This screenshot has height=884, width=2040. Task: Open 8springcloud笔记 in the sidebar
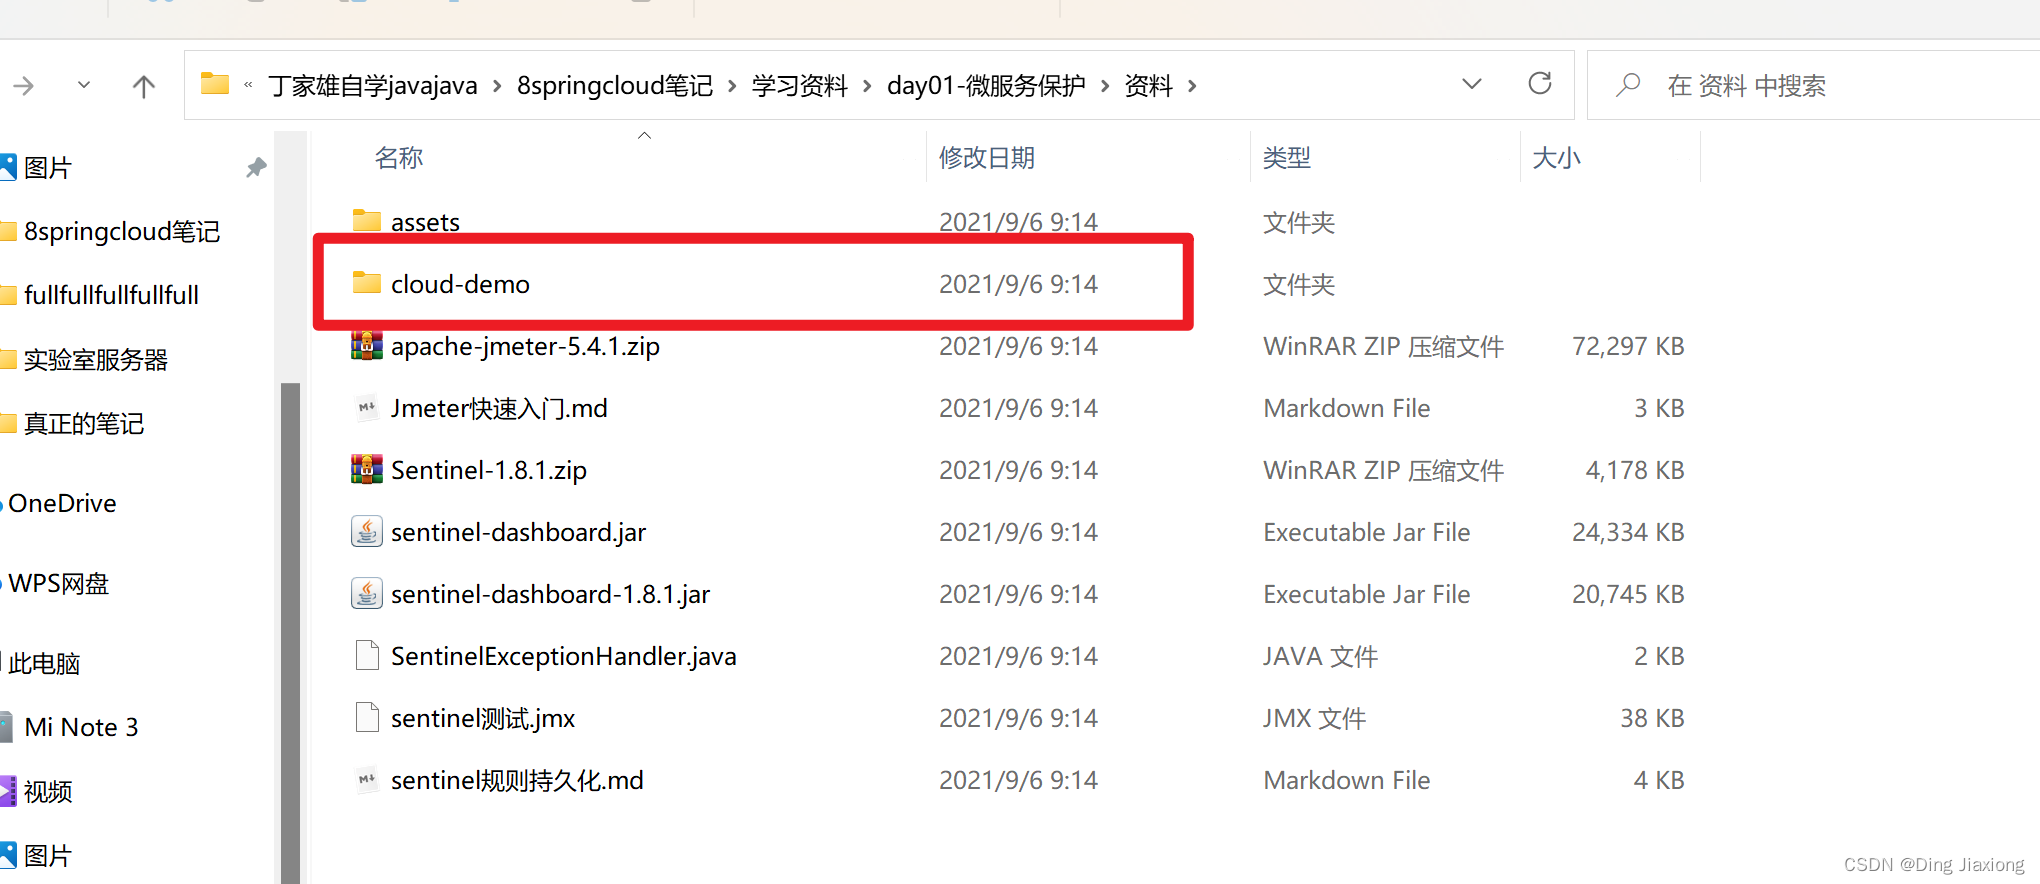pos(121,231)
